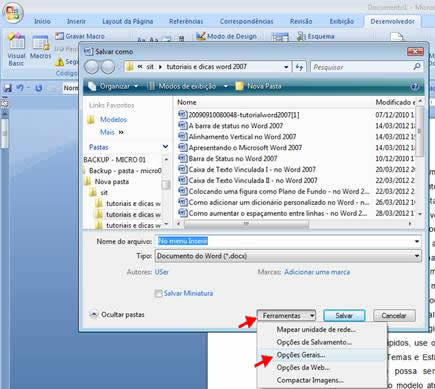Sort by the Nome column header
Image resolution: width=435 pixels, height=389 pixels.
pos(187,102)
